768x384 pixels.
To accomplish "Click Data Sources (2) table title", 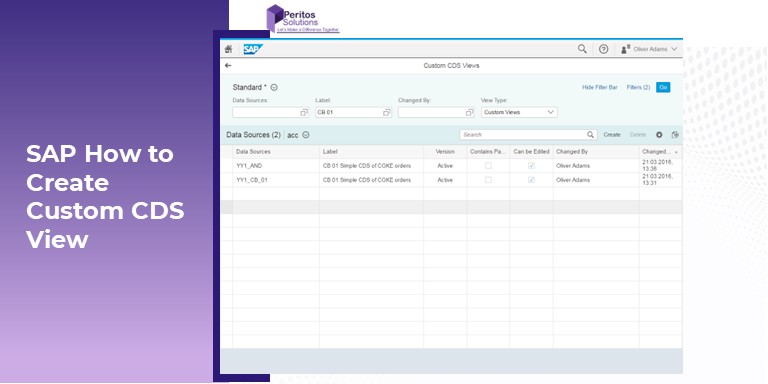I will tap(253, 135).
